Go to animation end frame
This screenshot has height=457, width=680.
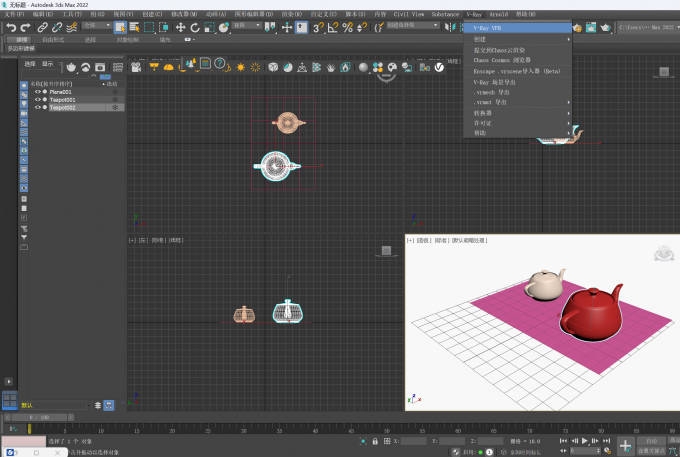[x=606, y=441]
